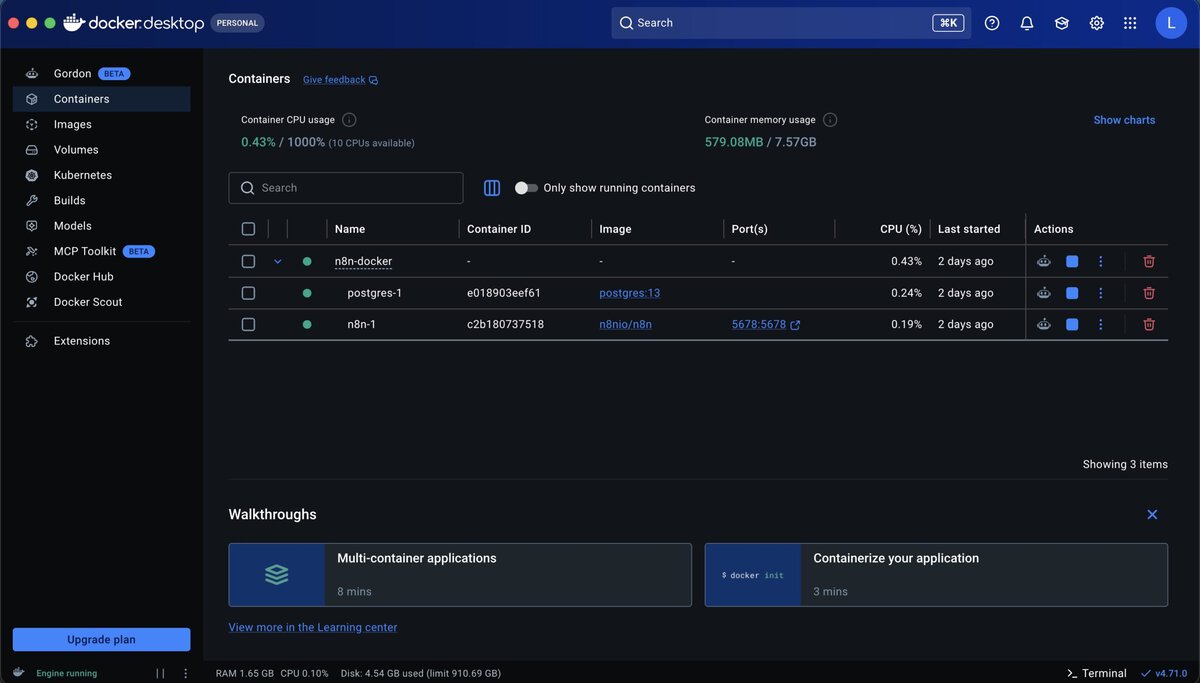
Task: Pause Docker engine from status bar
Action: click(160, 673)
